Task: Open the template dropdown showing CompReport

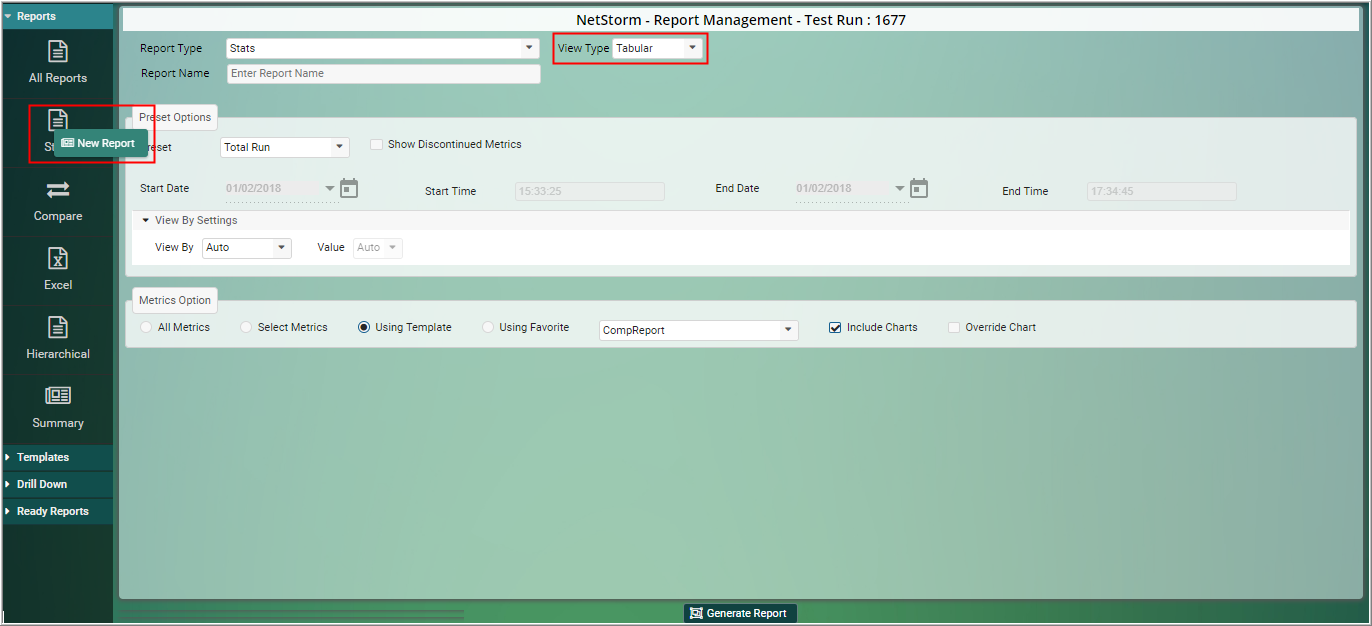Action: [x=699, y=330]
